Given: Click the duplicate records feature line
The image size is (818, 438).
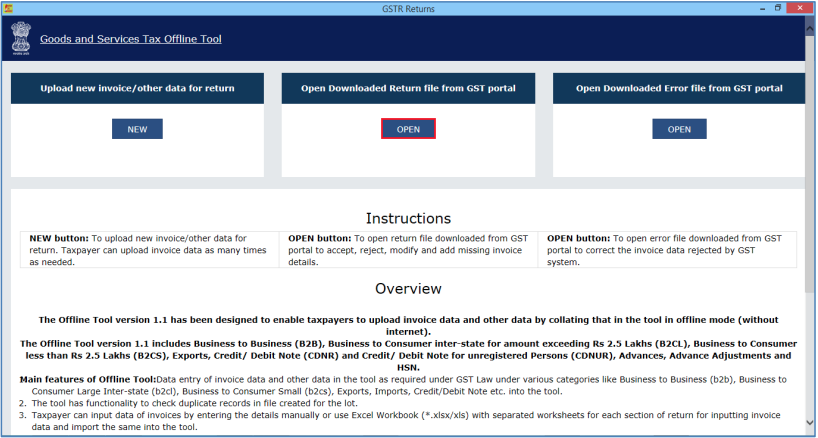Looking at the screenshot, I should pyautogui.click(x=195, y=403).
